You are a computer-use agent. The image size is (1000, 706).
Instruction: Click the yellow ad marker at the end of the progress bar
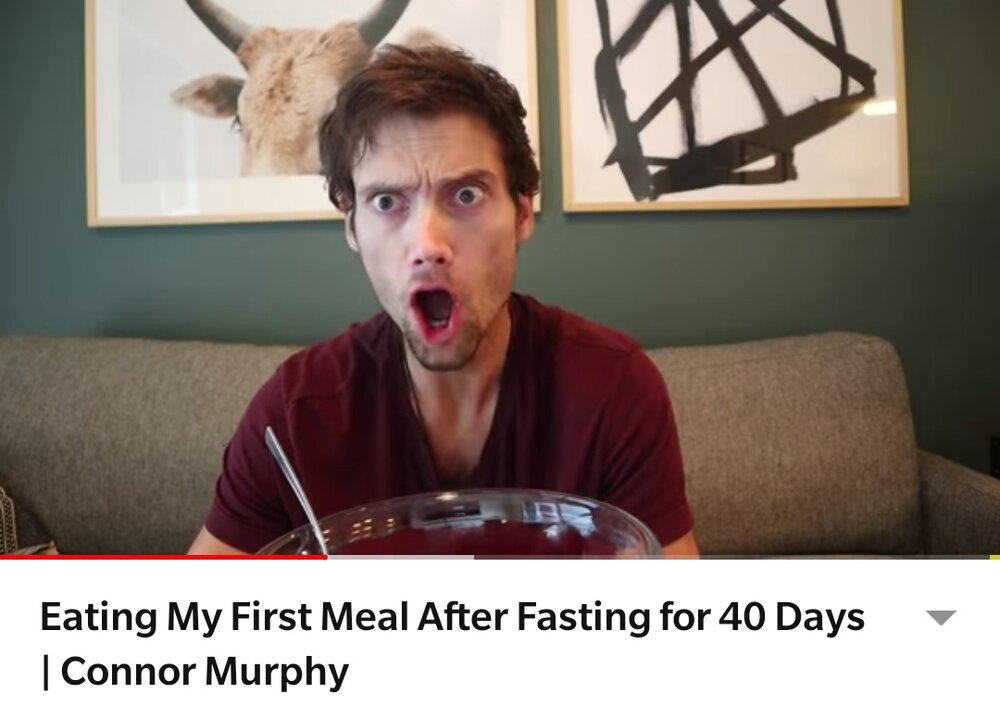[995, 557]
